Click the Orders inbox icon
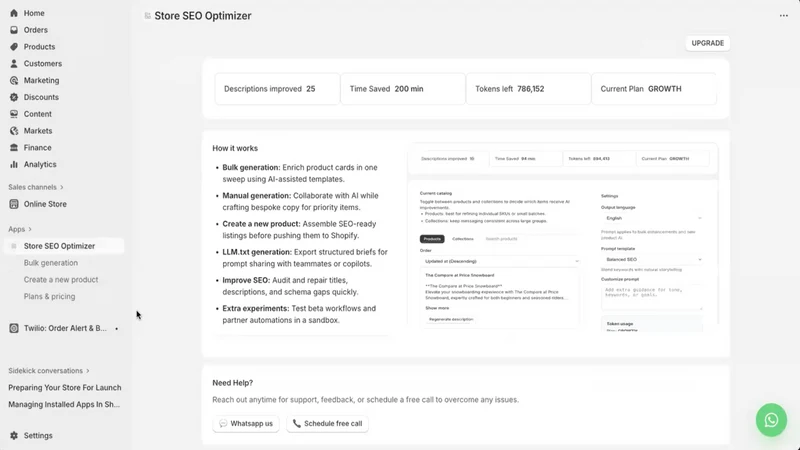The image size is (800, 450). pos(14,30)
